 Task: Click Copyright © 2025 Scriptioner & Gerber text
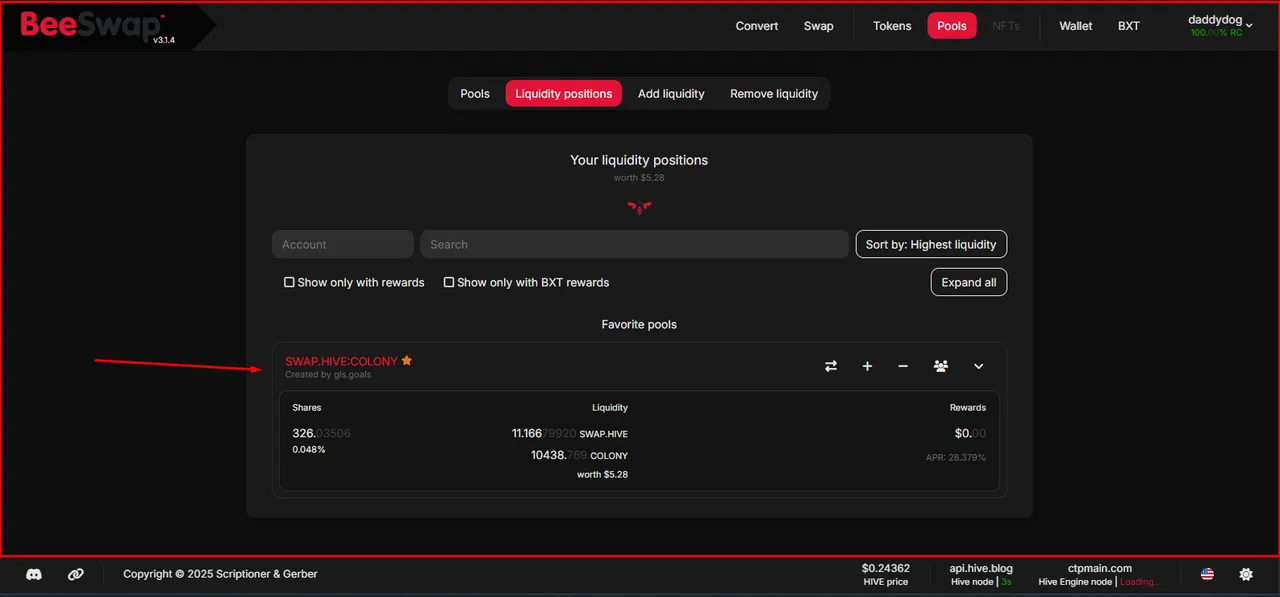pyautogui.click(x=220, y=574)
